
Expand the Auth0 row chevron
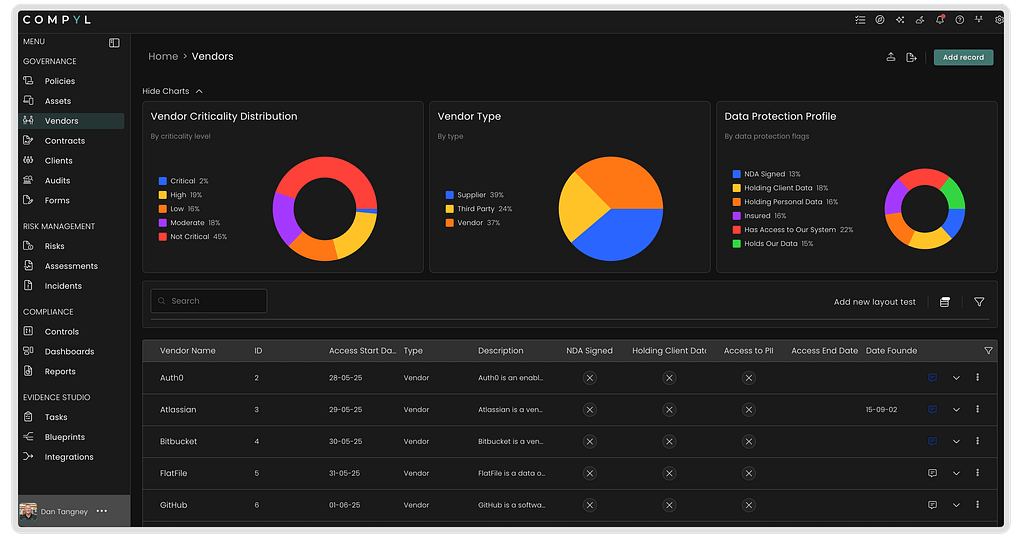tap(956, 378)
